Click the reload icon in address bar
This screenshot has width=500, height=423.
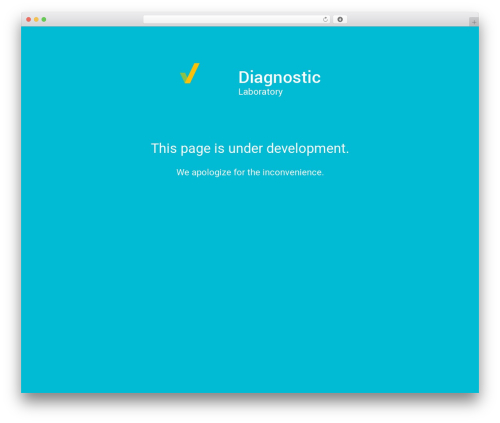(325, 19)
